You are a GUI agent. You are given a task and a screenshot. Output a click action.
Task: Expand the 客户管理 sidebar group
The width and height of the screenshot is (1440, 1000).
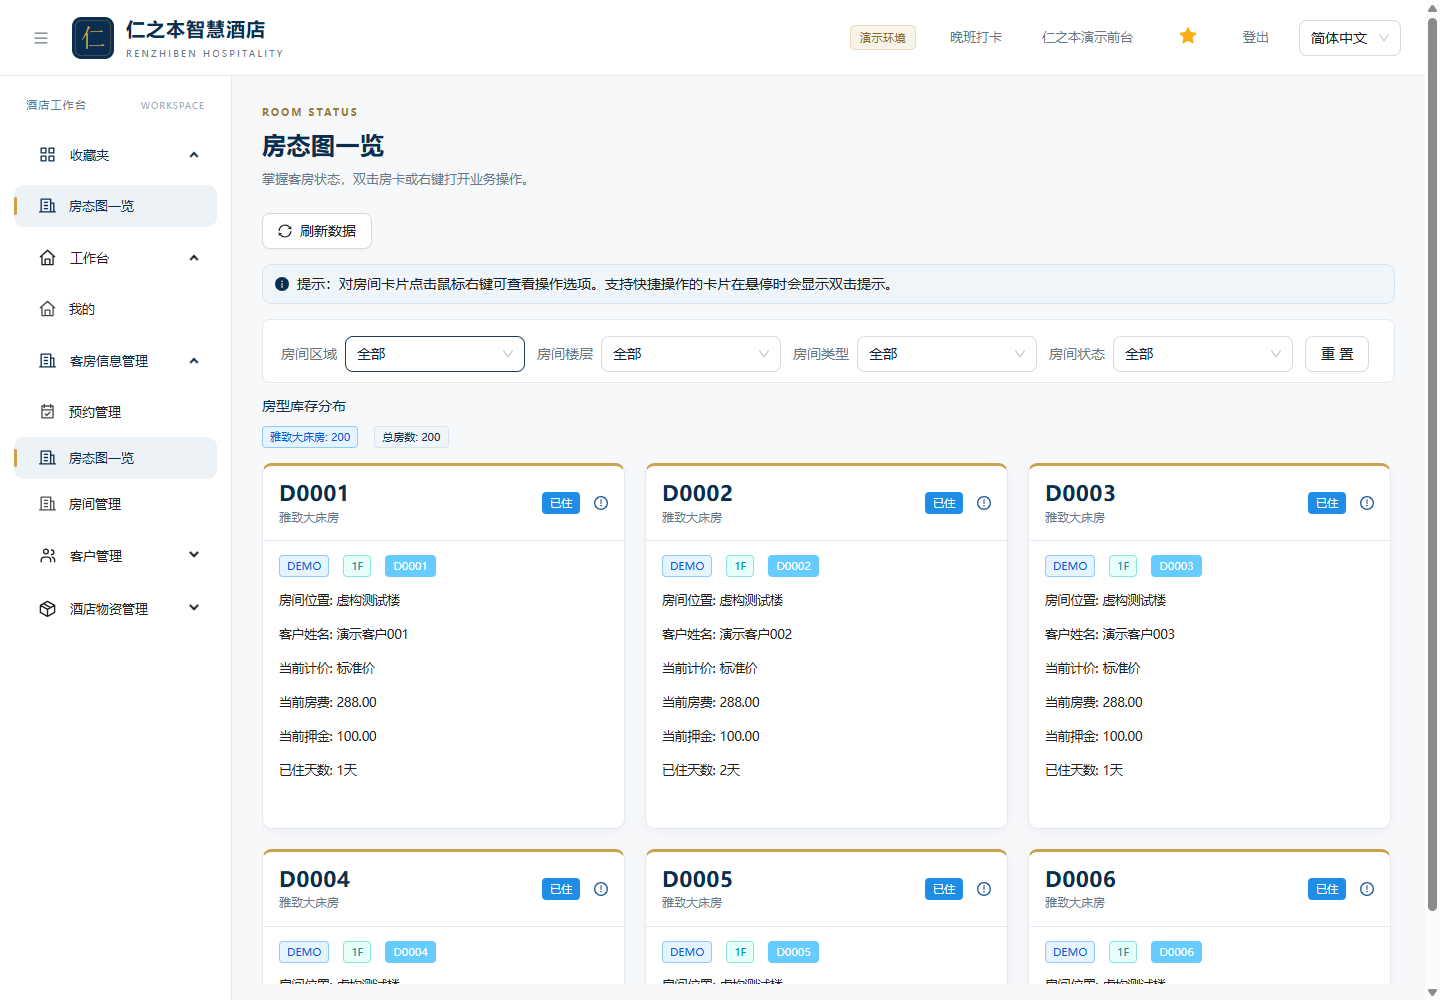(194, 555)
